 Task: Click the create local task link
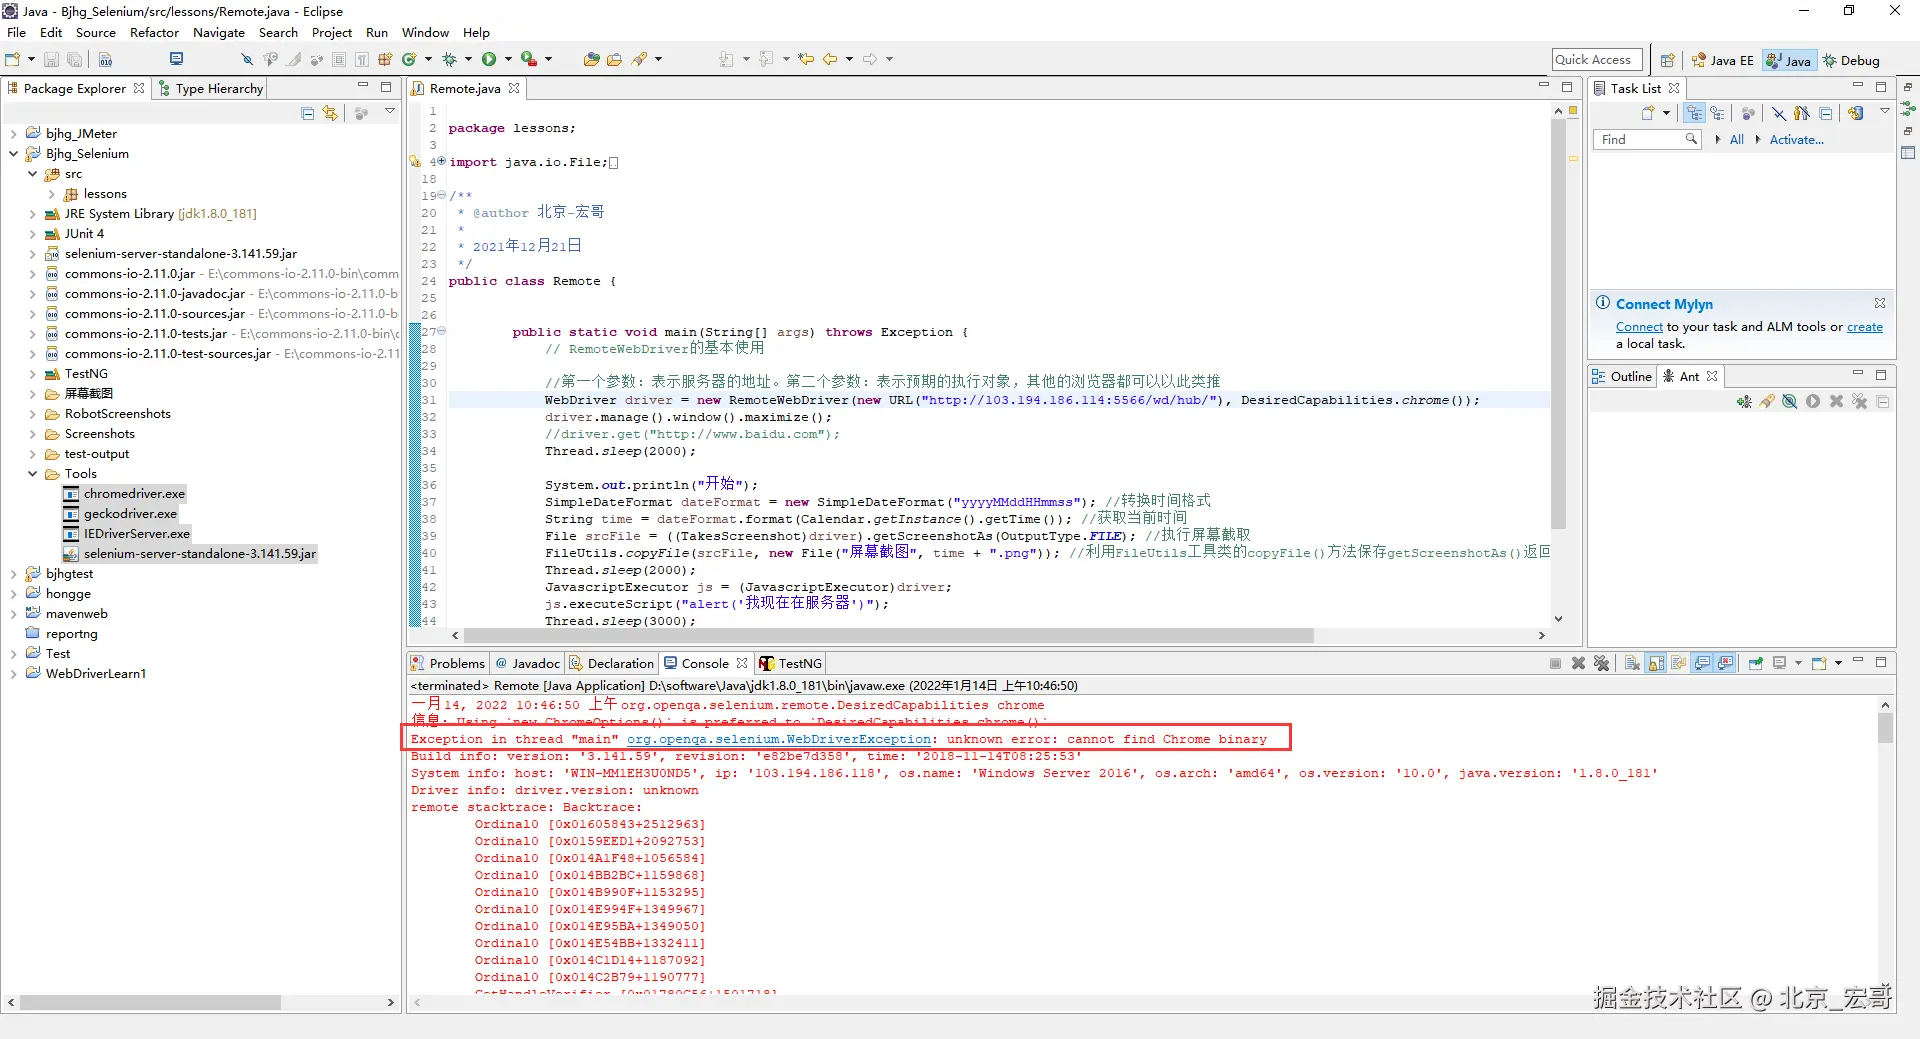(x=1864, y=327)
